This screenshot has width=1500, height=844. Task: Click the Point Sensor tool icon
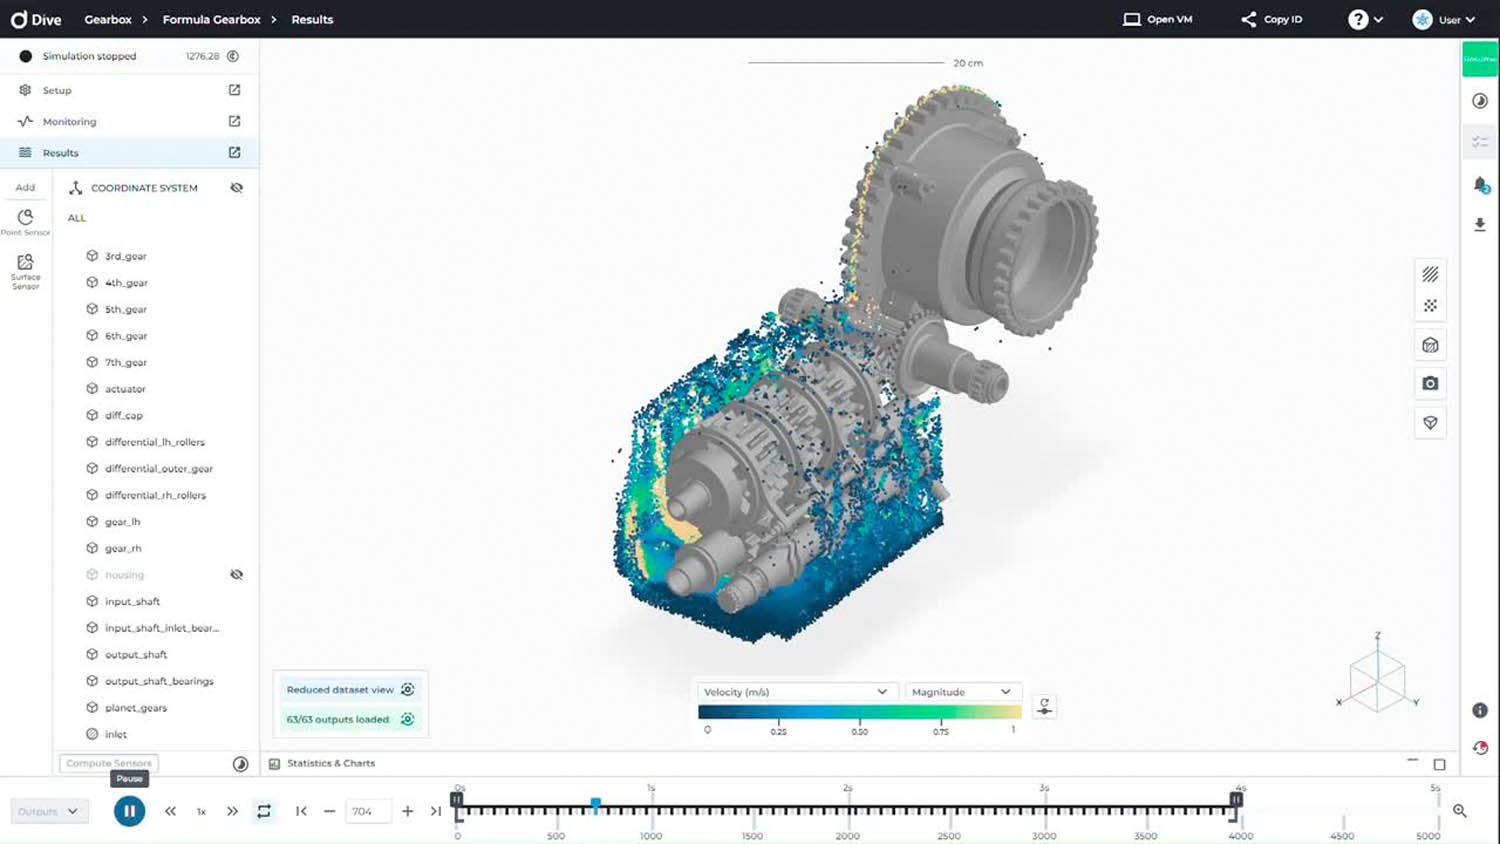(x=25, y=221)
